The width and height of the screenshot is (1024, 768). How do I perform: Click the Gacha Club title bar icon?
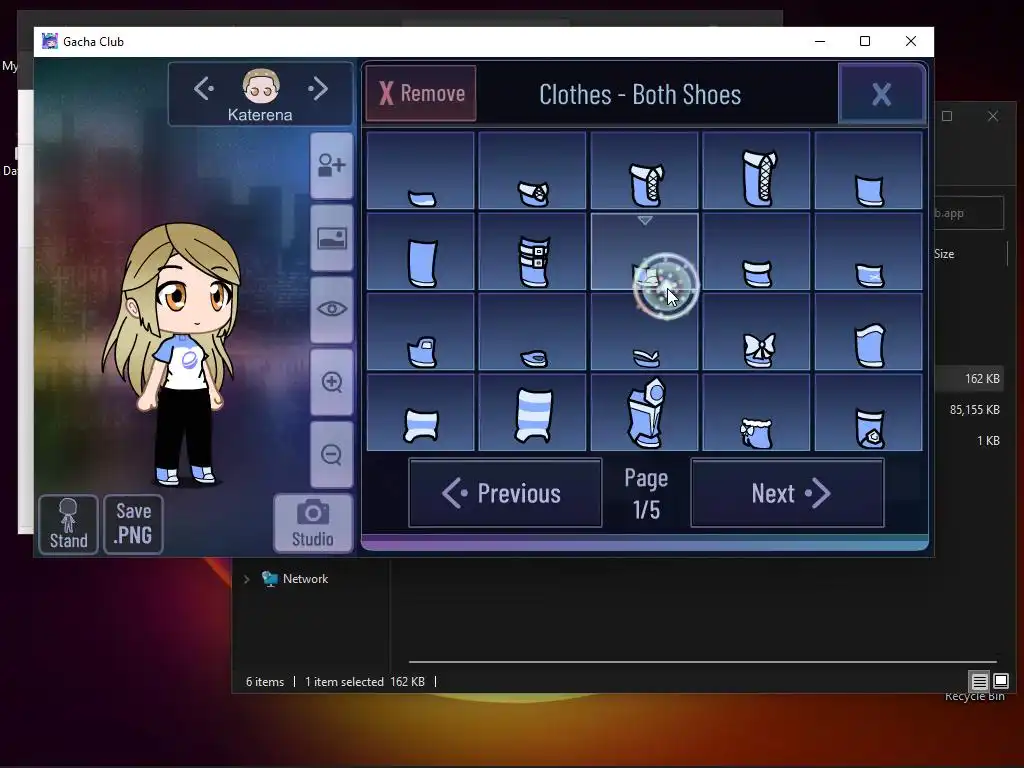point(50,41)
